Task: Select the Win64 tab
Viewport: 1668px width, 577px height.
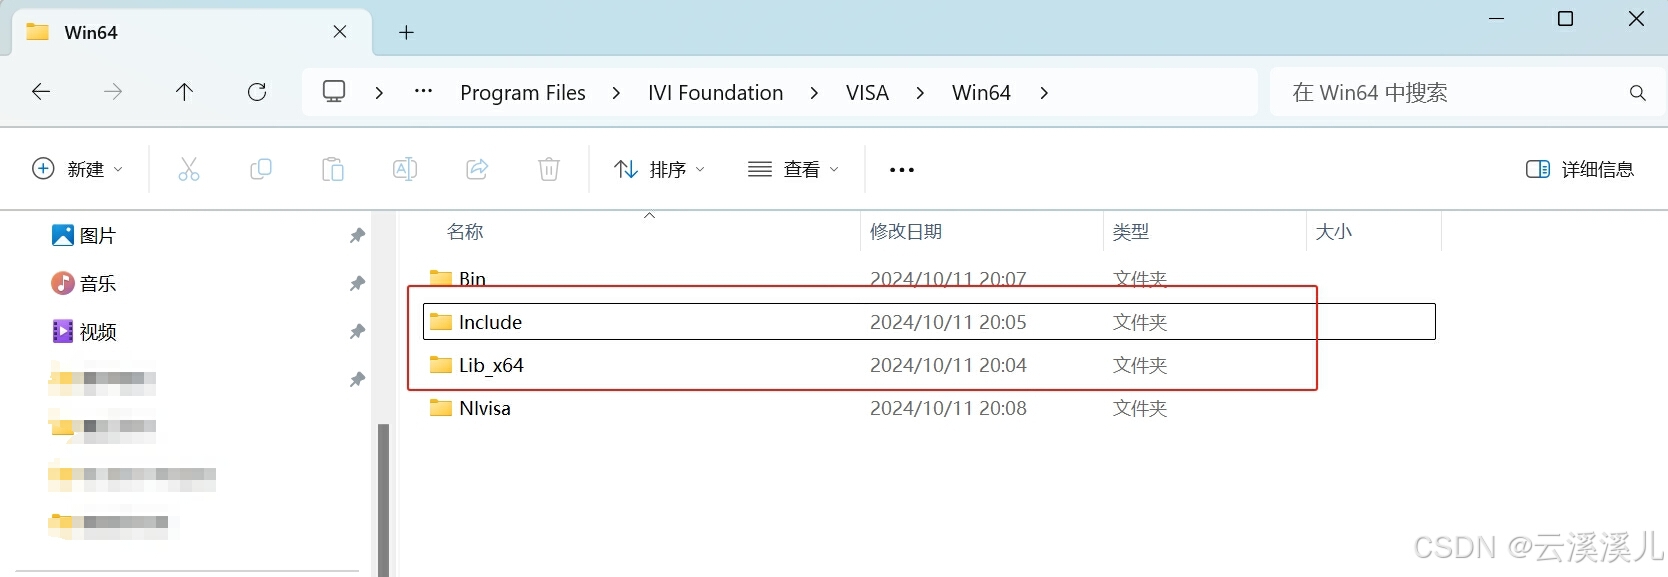Action: pos(190,32)
